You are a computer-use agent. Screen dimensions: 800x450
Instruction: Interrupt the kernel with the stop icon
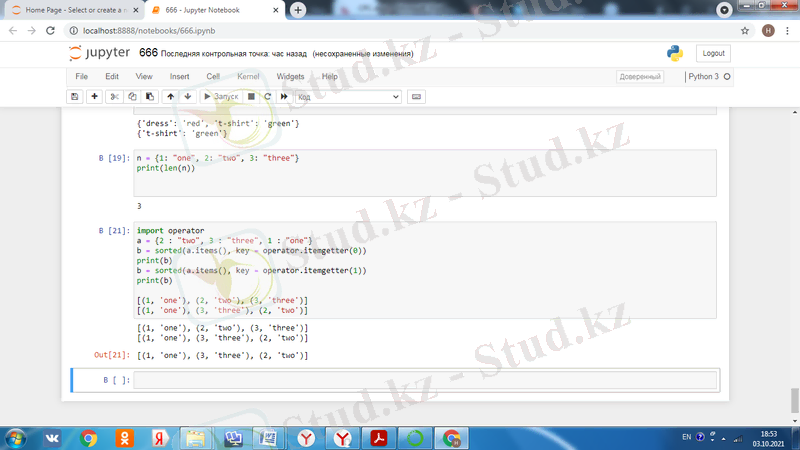(251, 96)
